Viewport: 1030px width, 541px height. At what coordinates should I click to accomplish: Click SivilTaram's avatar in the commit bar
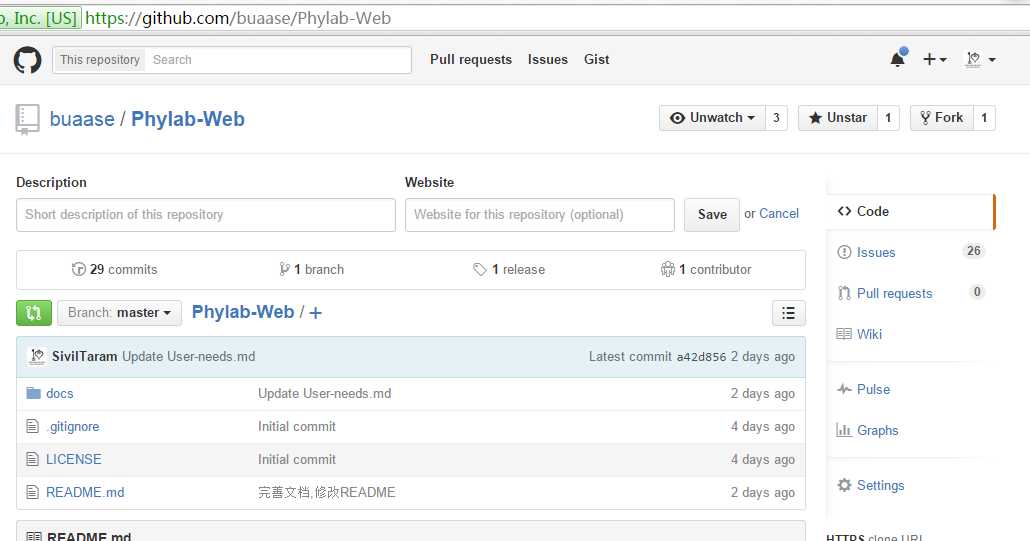point(37,357)
